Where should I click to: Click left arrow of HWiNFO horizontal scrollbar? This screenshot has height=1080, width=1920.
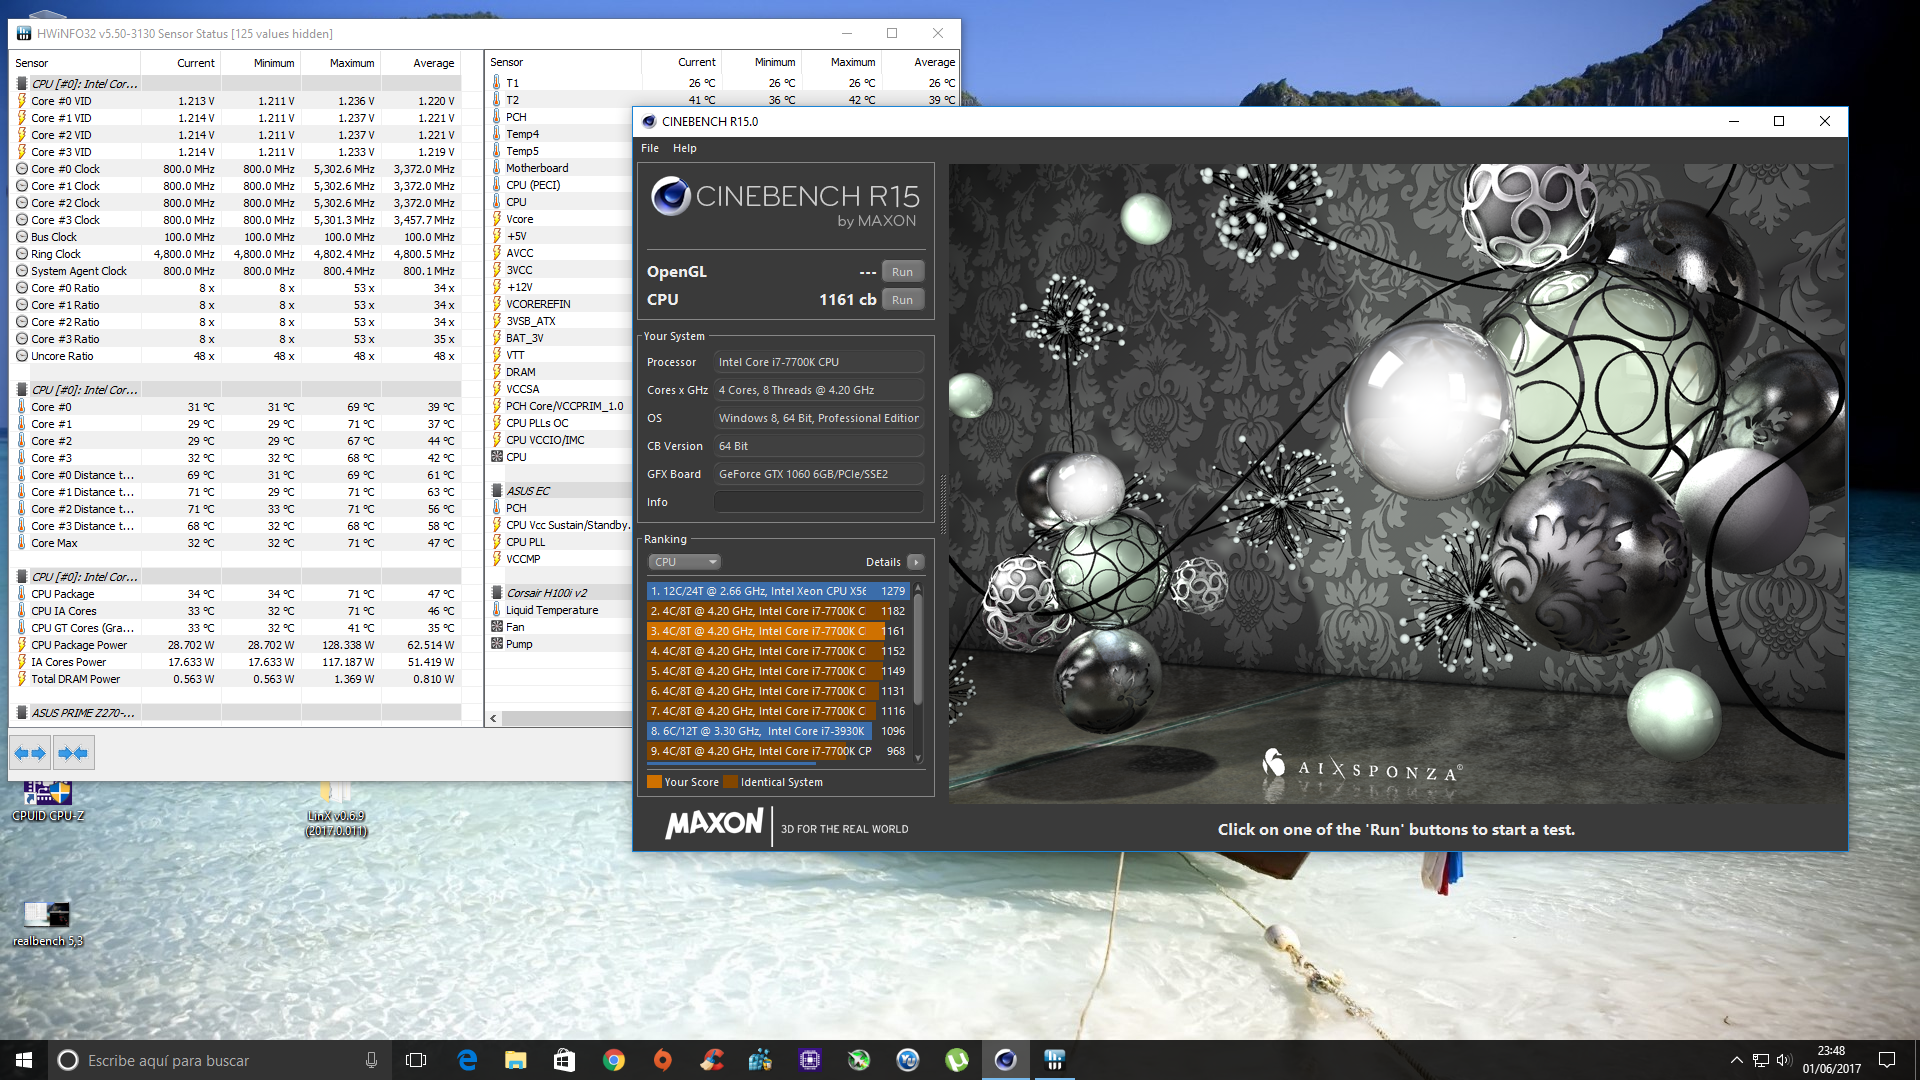494,718
